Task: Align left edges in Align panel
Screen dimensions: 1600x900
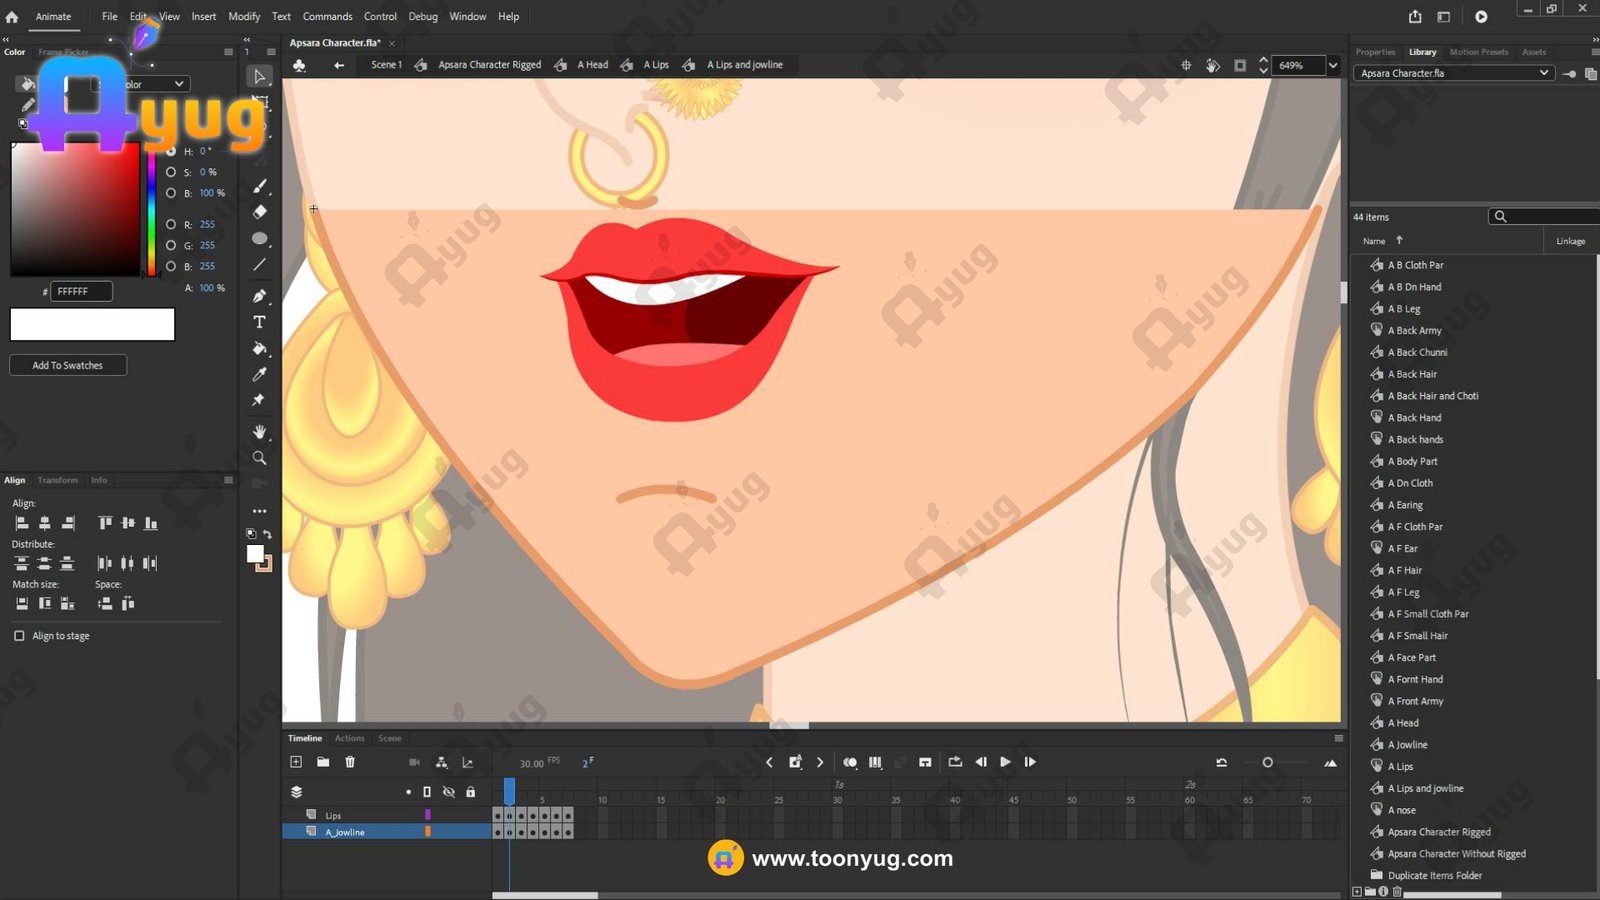Action: click(x=22, y=523)
